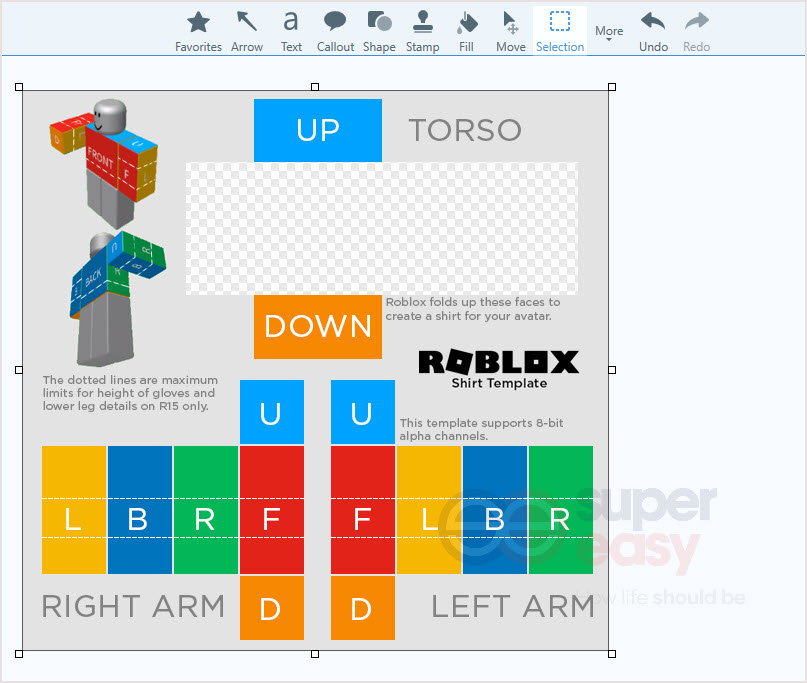
Task: Click the ROBLOX logo
Action: coord(499,362)
